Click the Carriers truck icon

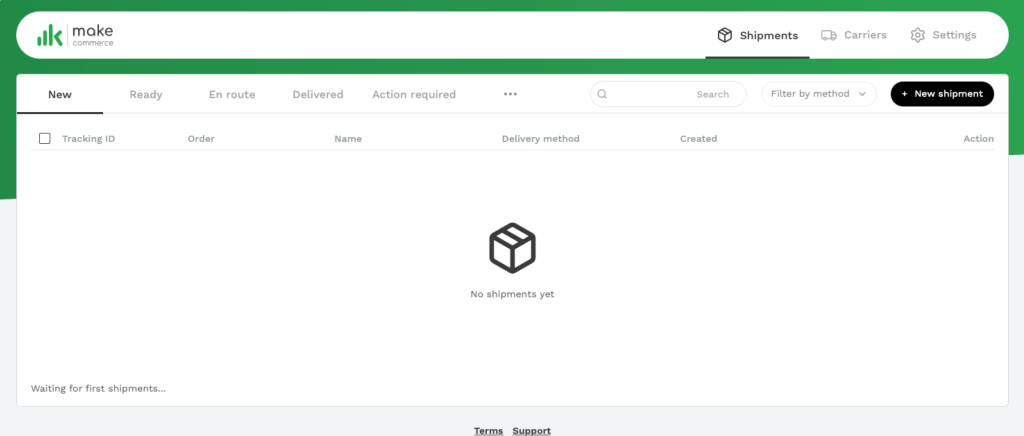(829, 35)
